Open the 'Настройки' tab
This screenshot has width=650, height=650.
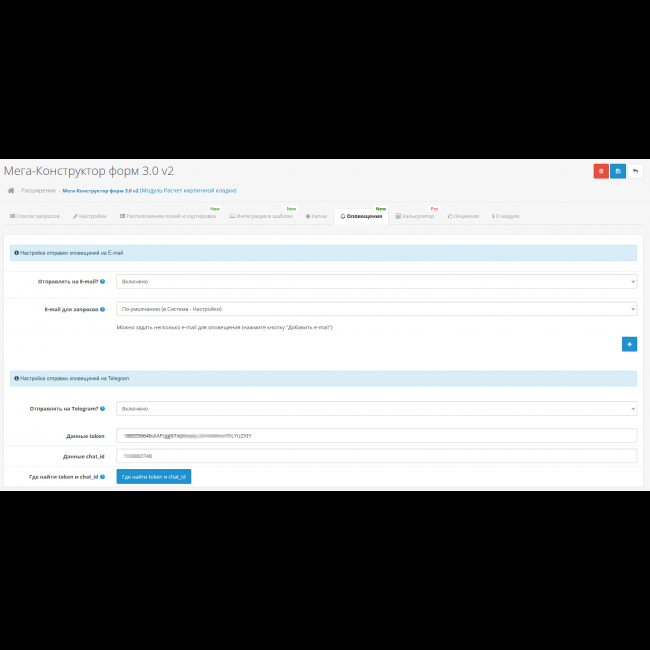[x=90, y=216]
